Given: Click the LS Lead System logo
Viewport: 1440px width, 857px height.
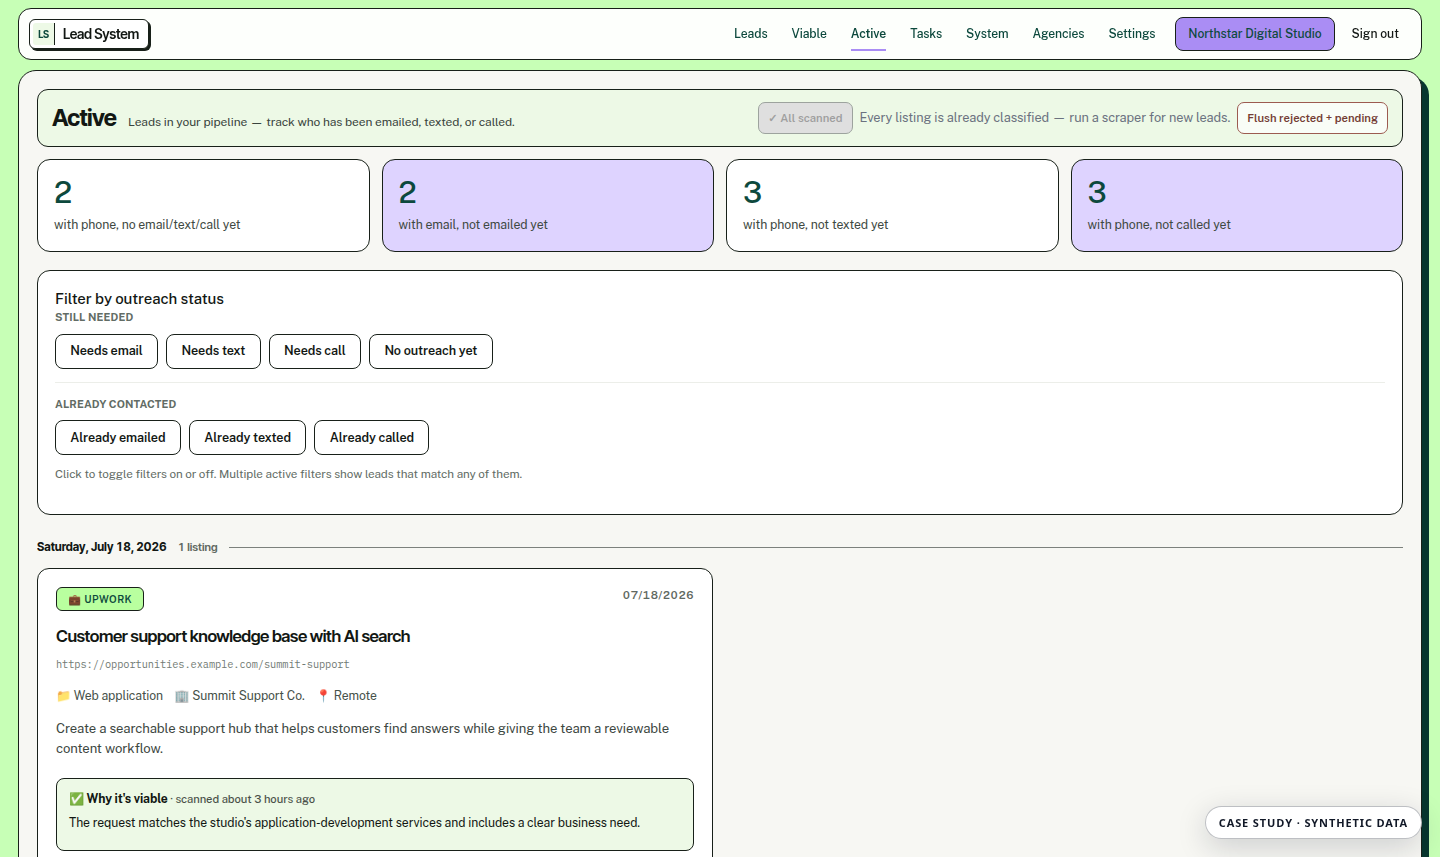Looking at the screenshot, I should 89,34.
